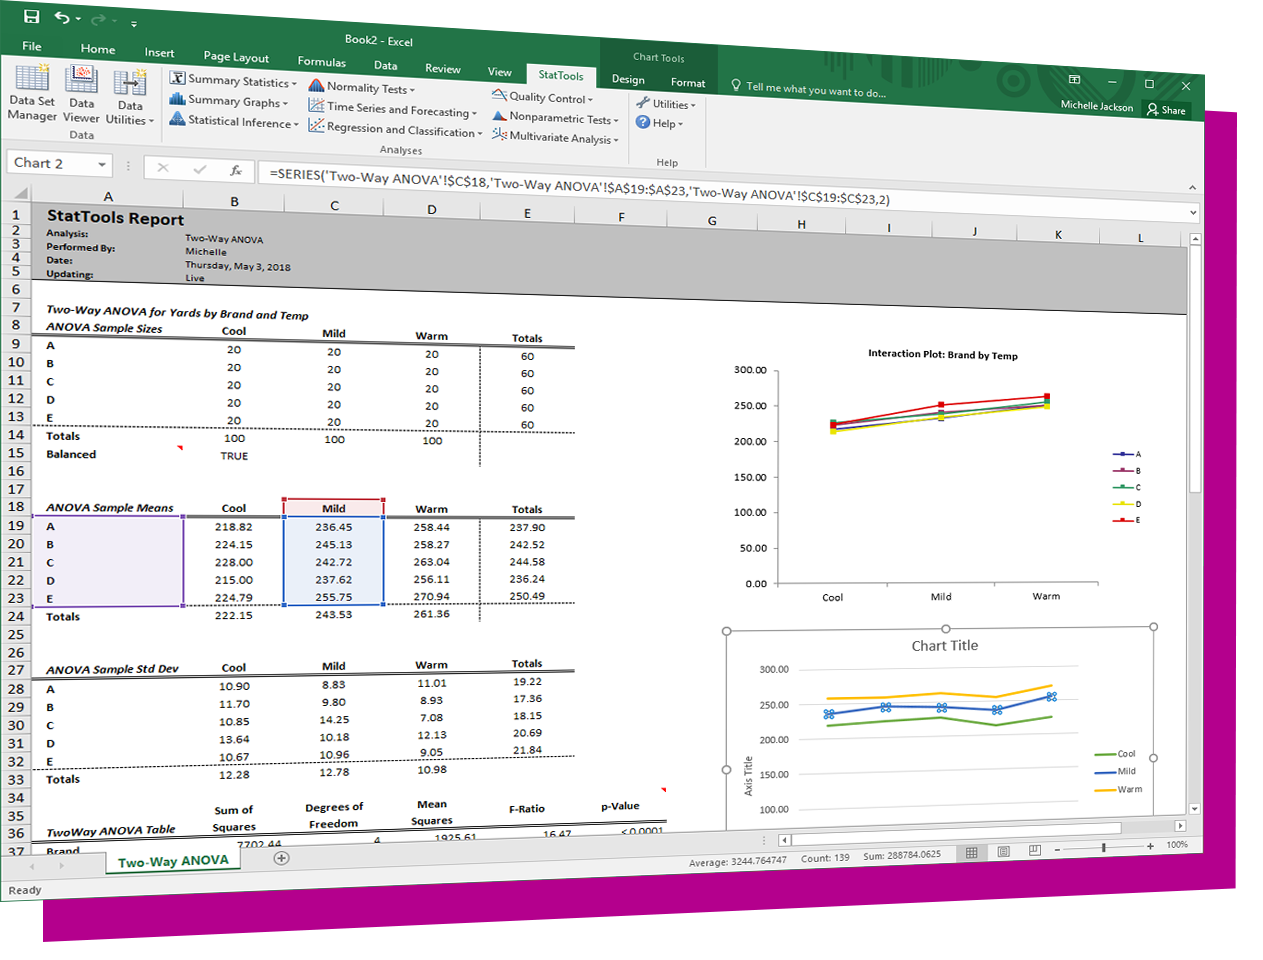Open the ribbon display options icon
1263x960 pixels.
tap(1074, 79)
